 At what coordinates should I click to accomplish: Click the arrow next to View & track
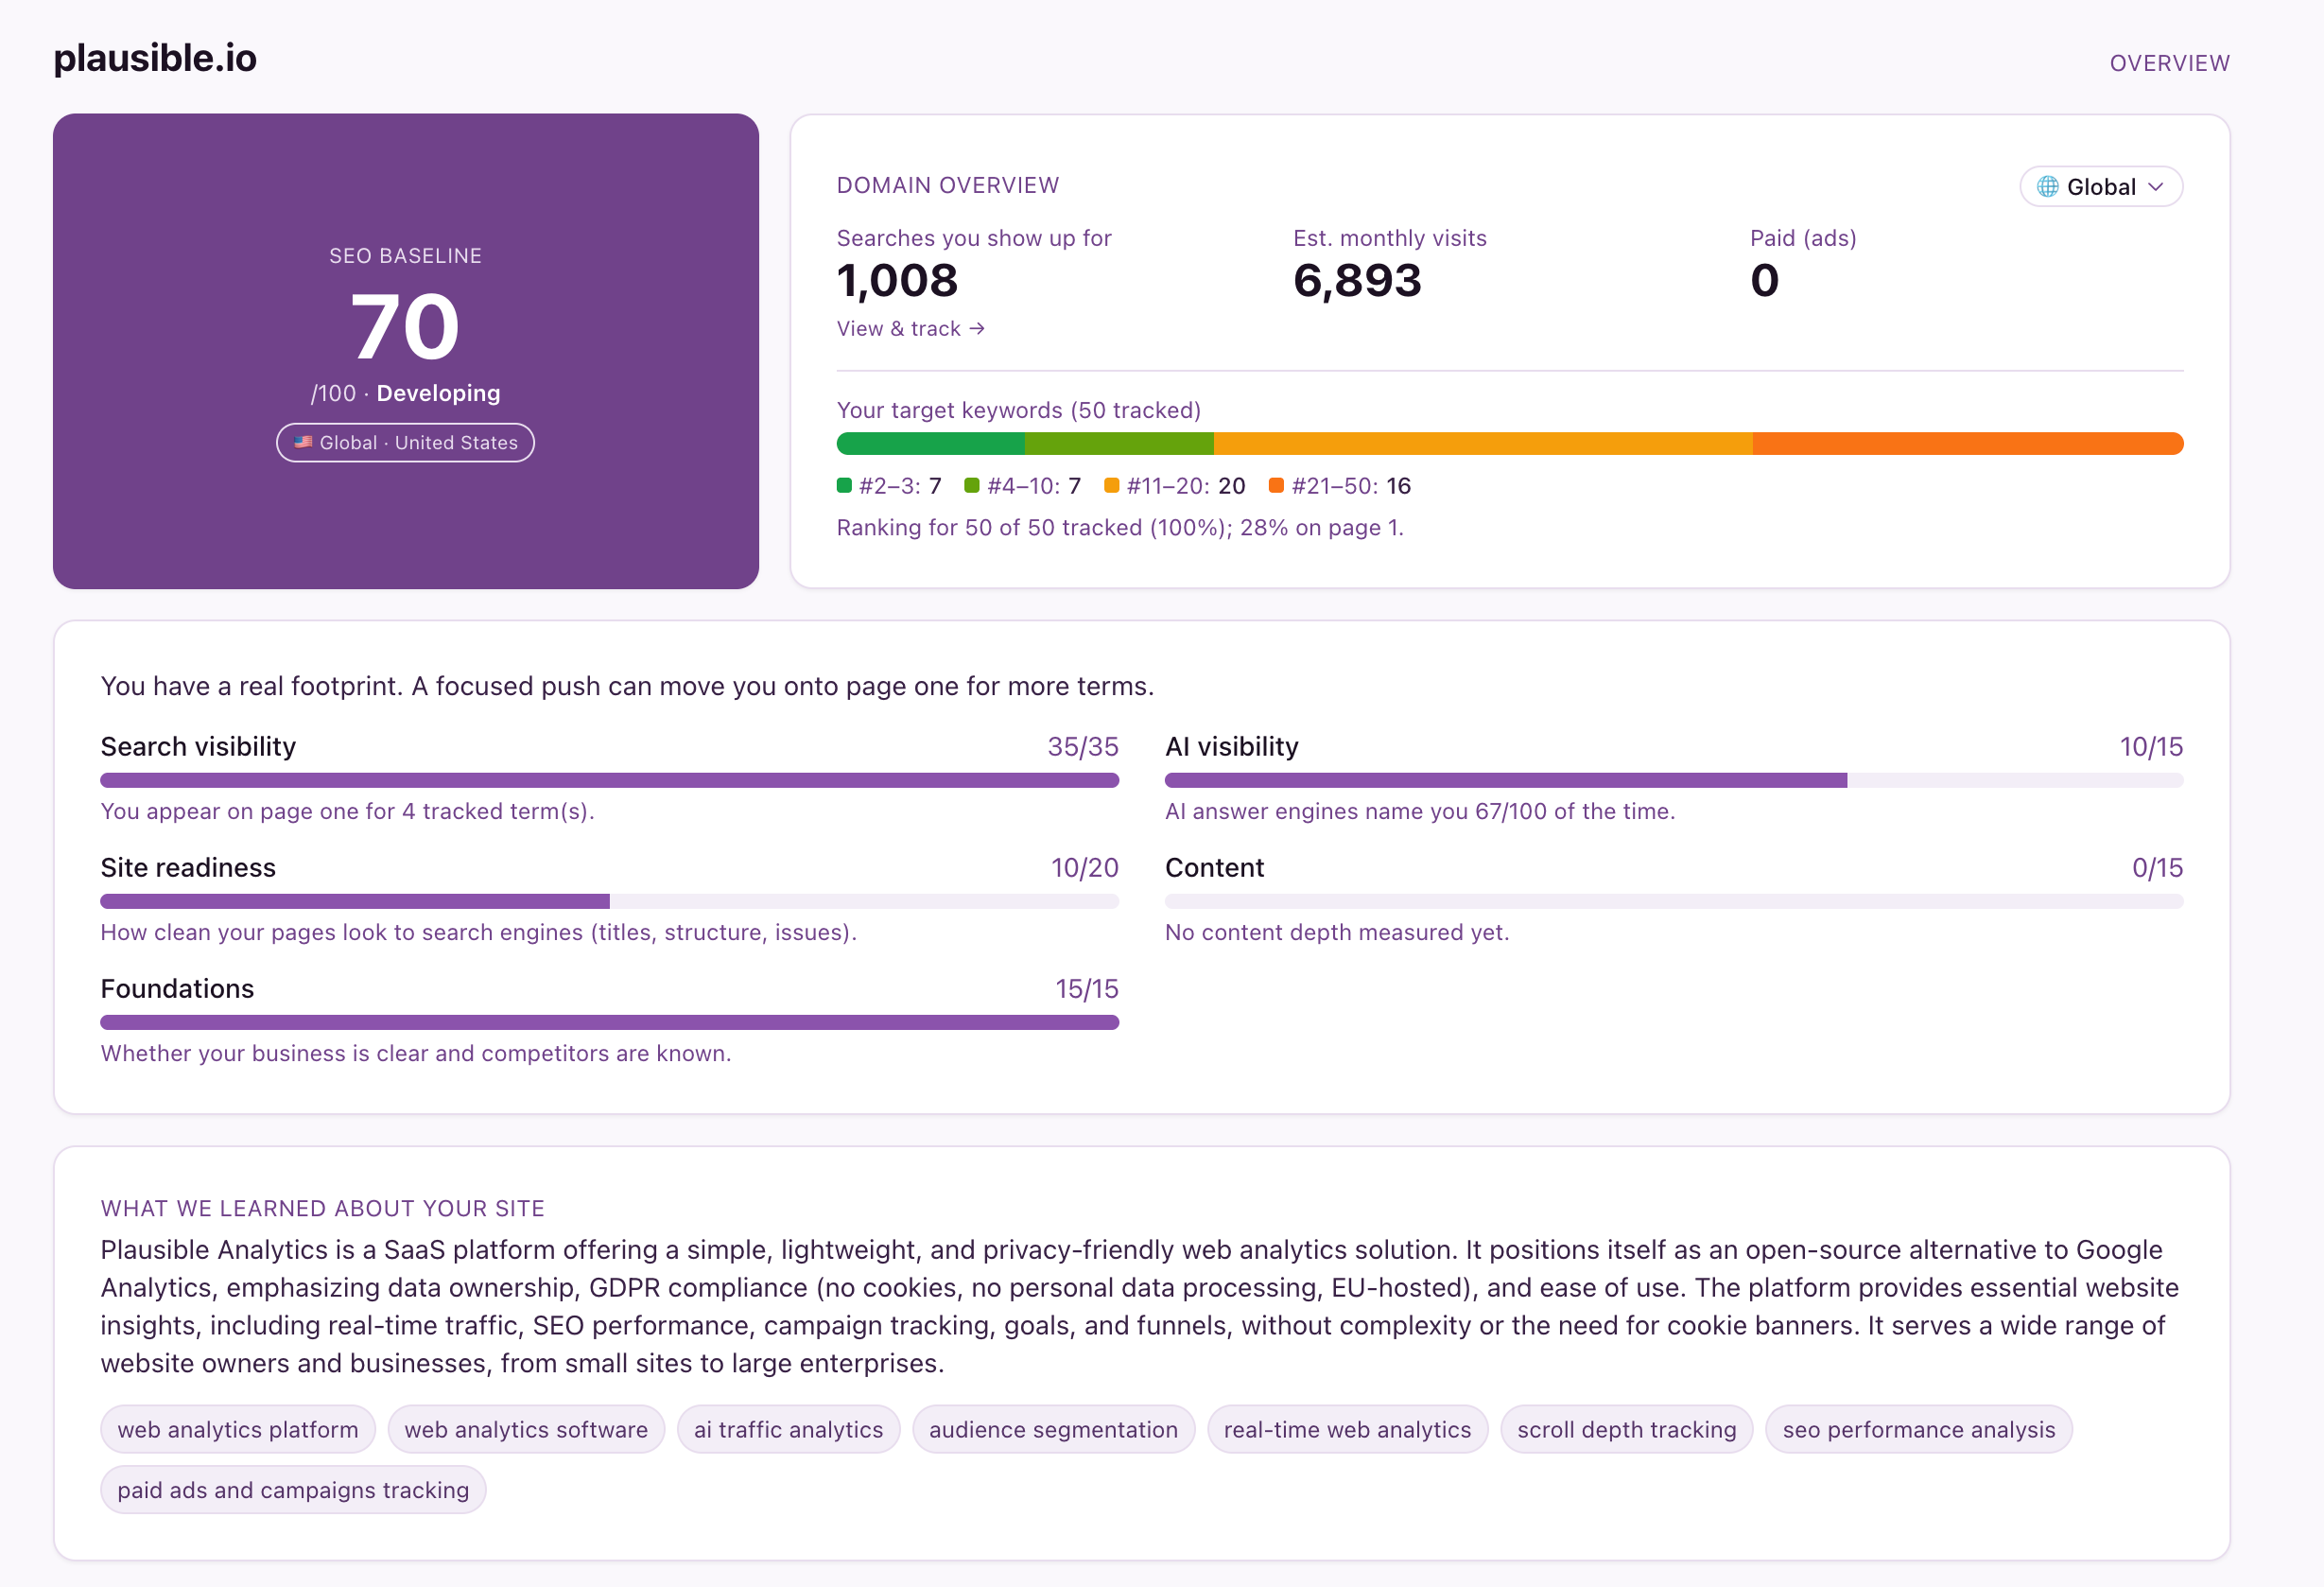pyautogui.click(x=977, y=329)
